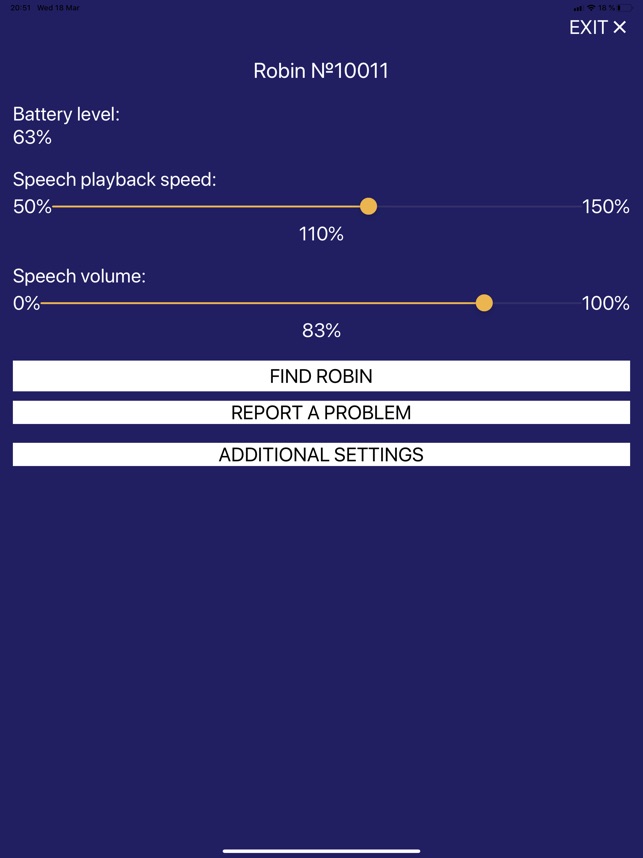The height and width of the screenshot is (858, 643).
Task: Tap the home indicator bar at bottom
Action: 321,851
